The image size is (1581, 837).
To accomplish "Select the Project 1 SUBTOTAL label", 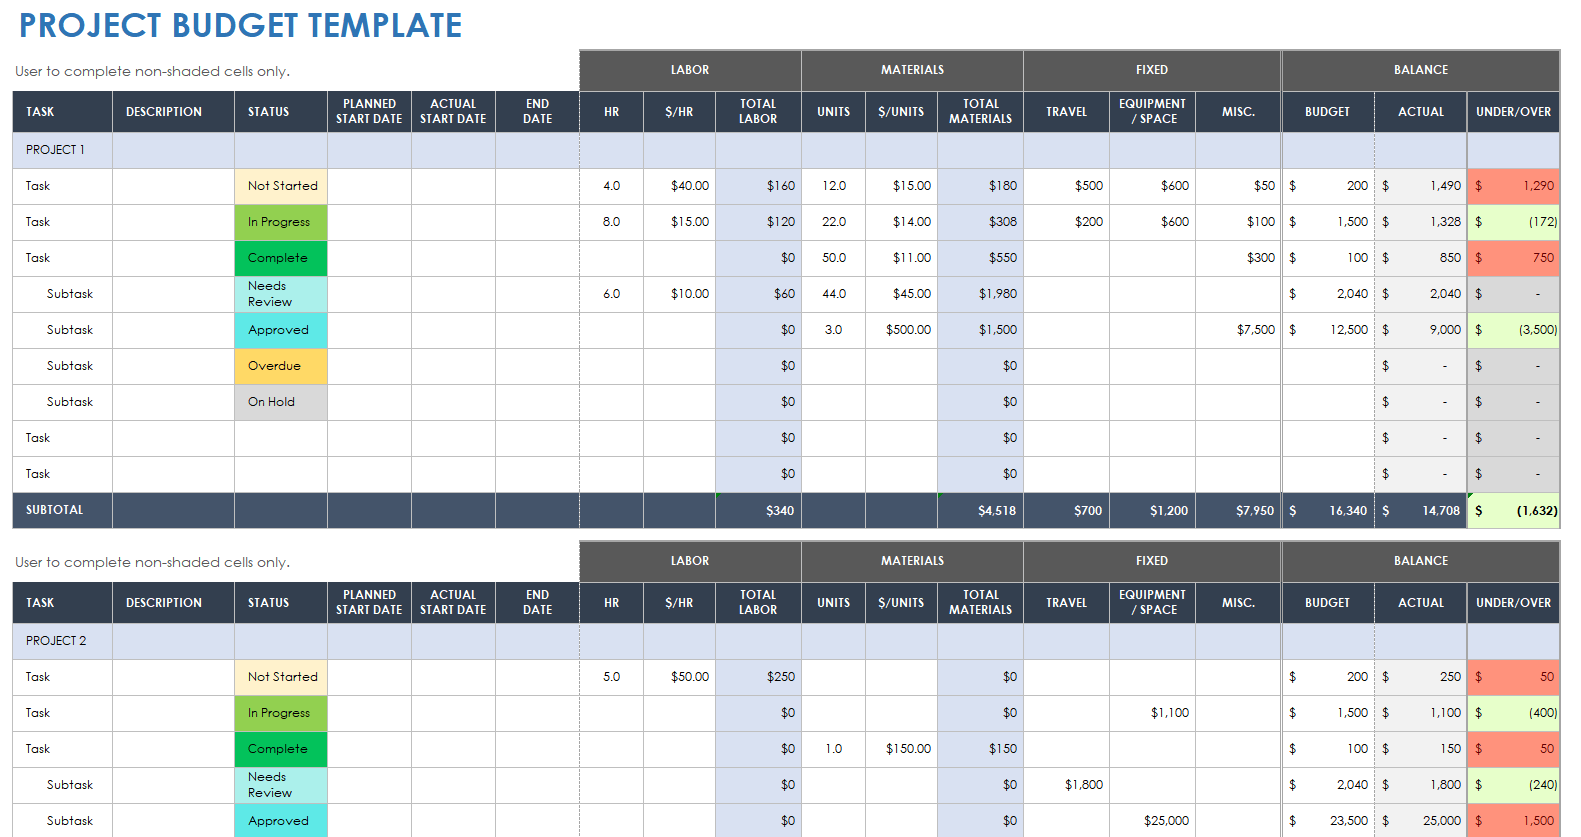I will pyautogui.click(x=62, y=510).
